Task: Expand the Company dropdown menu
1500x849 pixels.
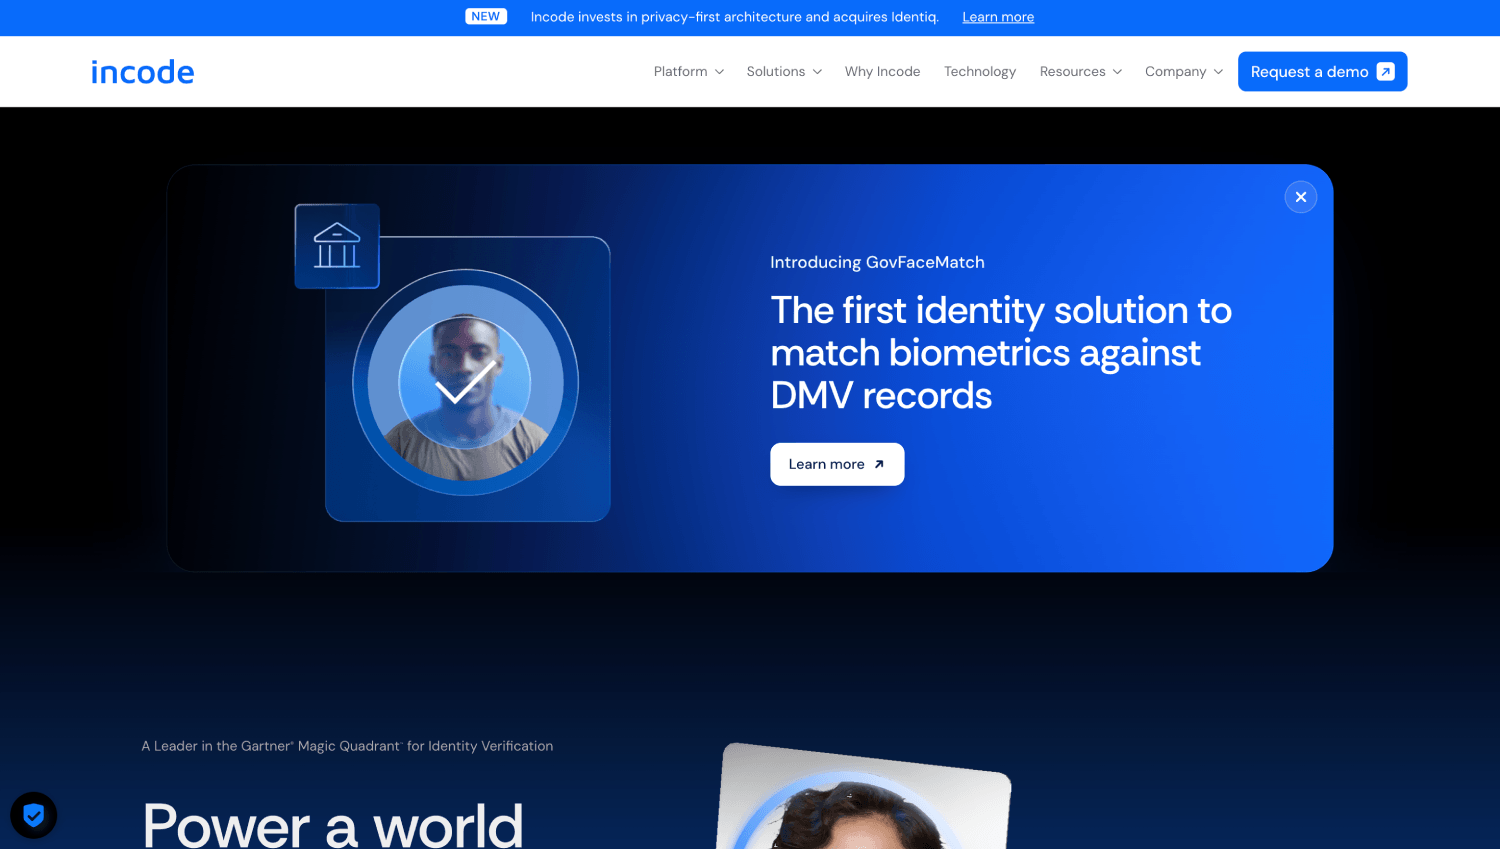Action: point(1184,72)
